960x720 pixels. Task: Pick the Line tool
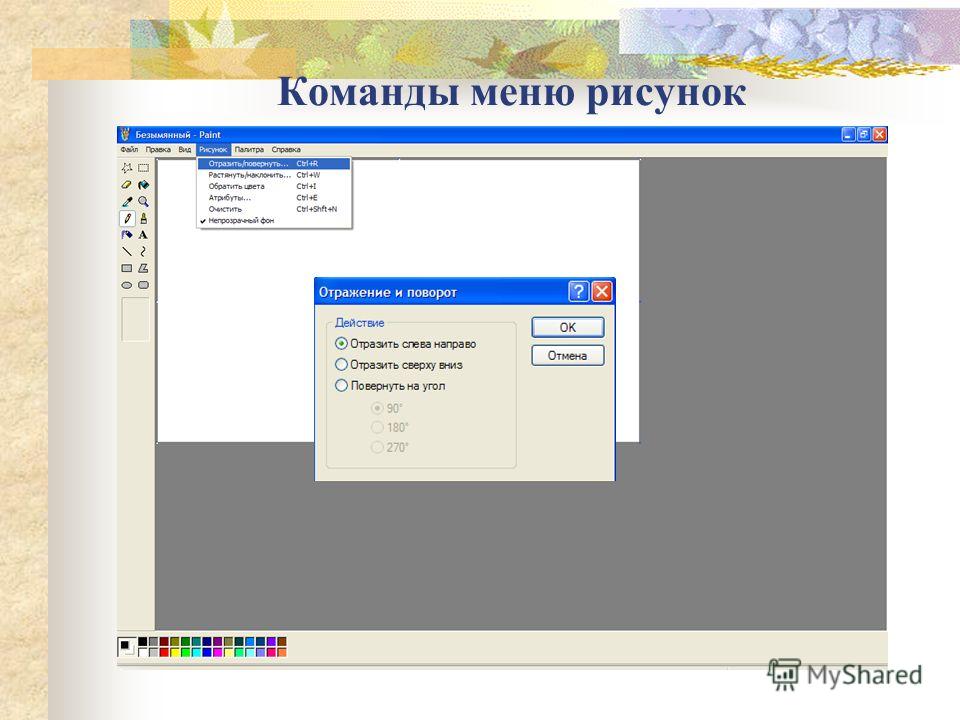(127, 251)
